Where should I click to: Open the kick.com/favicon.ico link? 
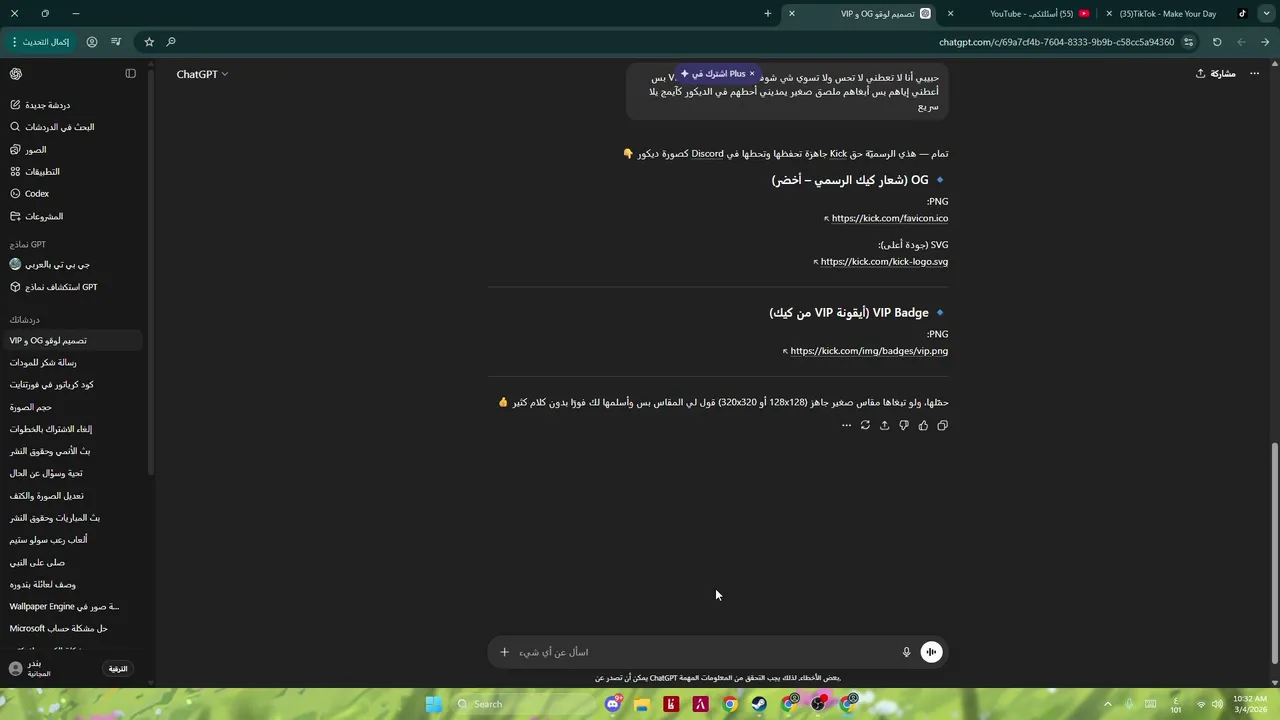tap(889, 218)
